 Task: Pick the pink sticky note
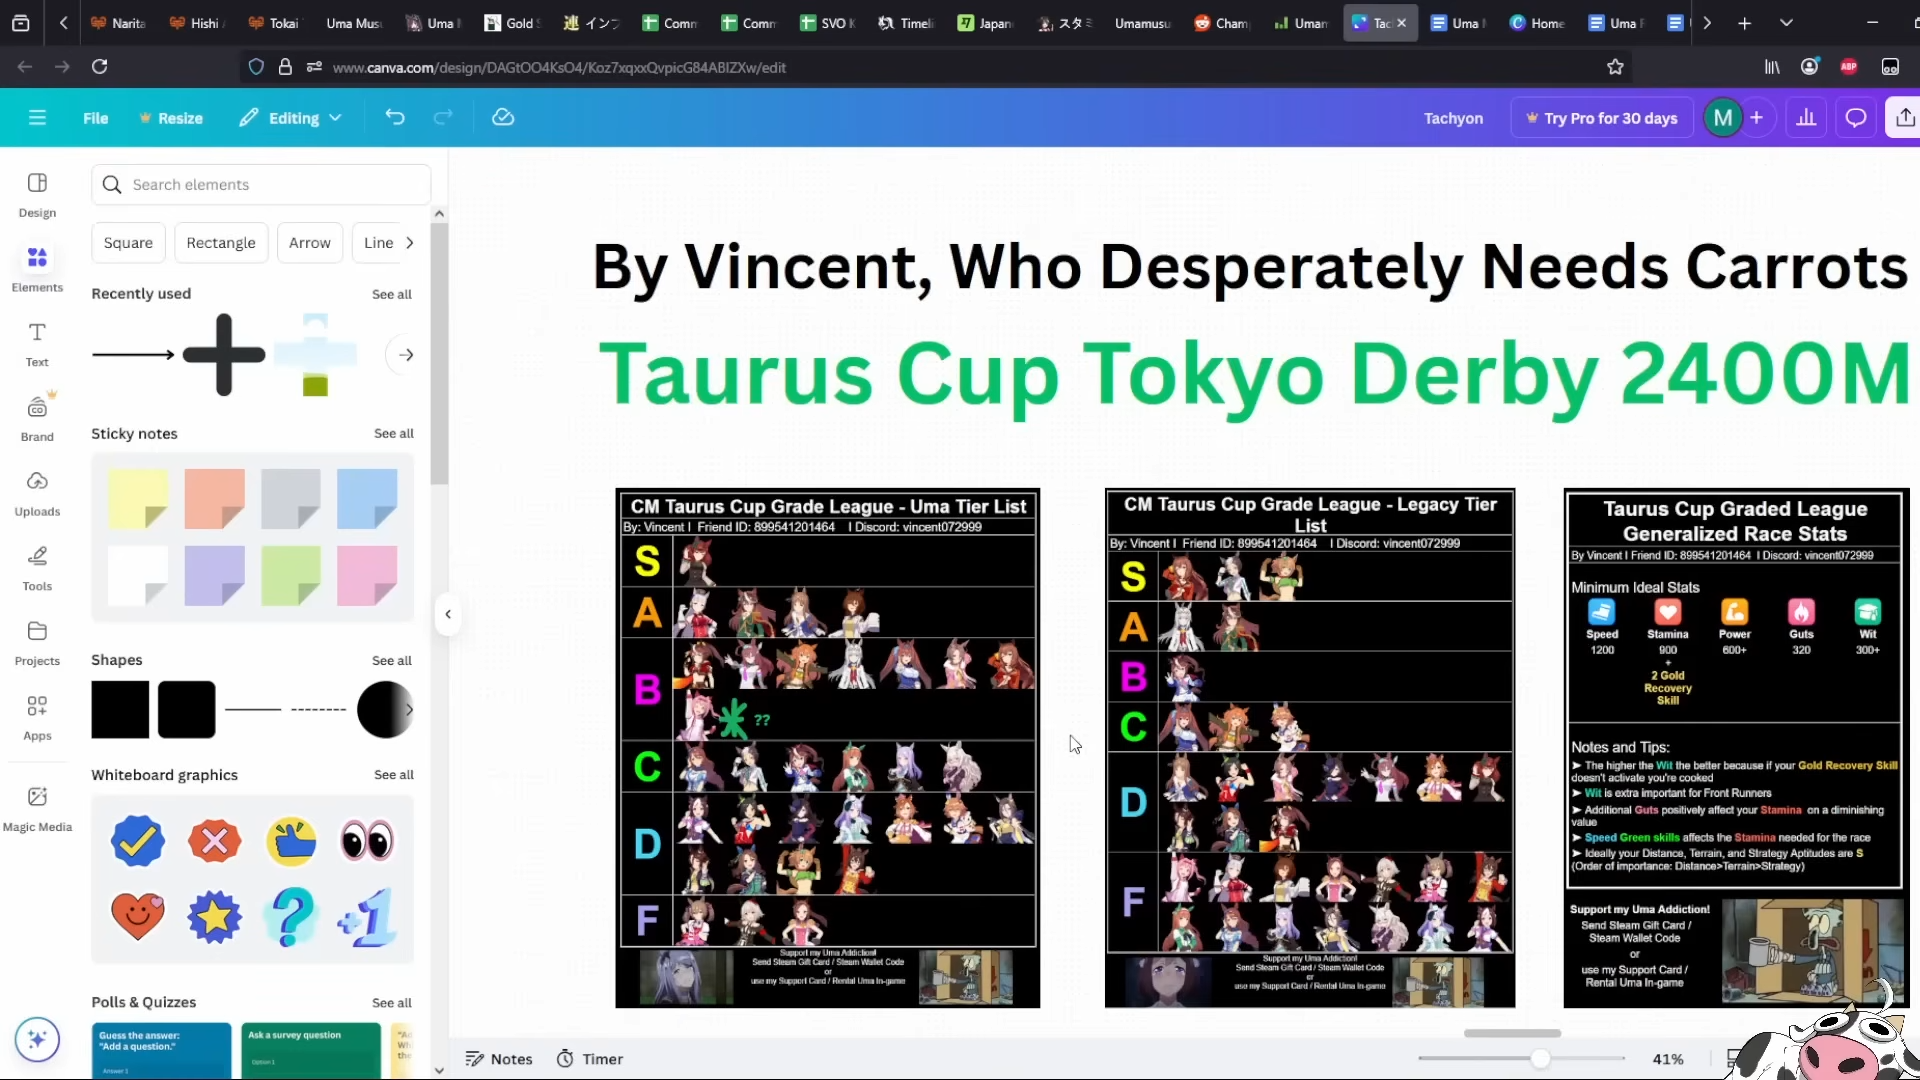click(367, 575)
